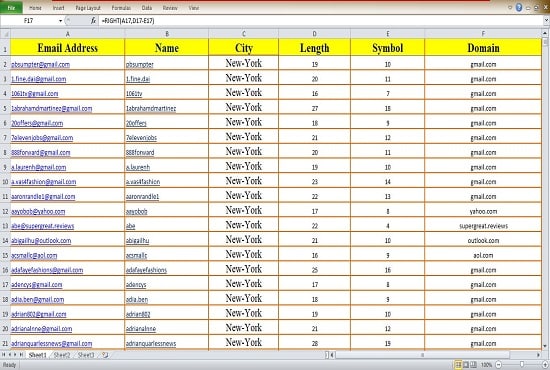This screenshot has width=550, height=370.
Task: Switch to Page Break Preview icon
Action: coord(473,365)
